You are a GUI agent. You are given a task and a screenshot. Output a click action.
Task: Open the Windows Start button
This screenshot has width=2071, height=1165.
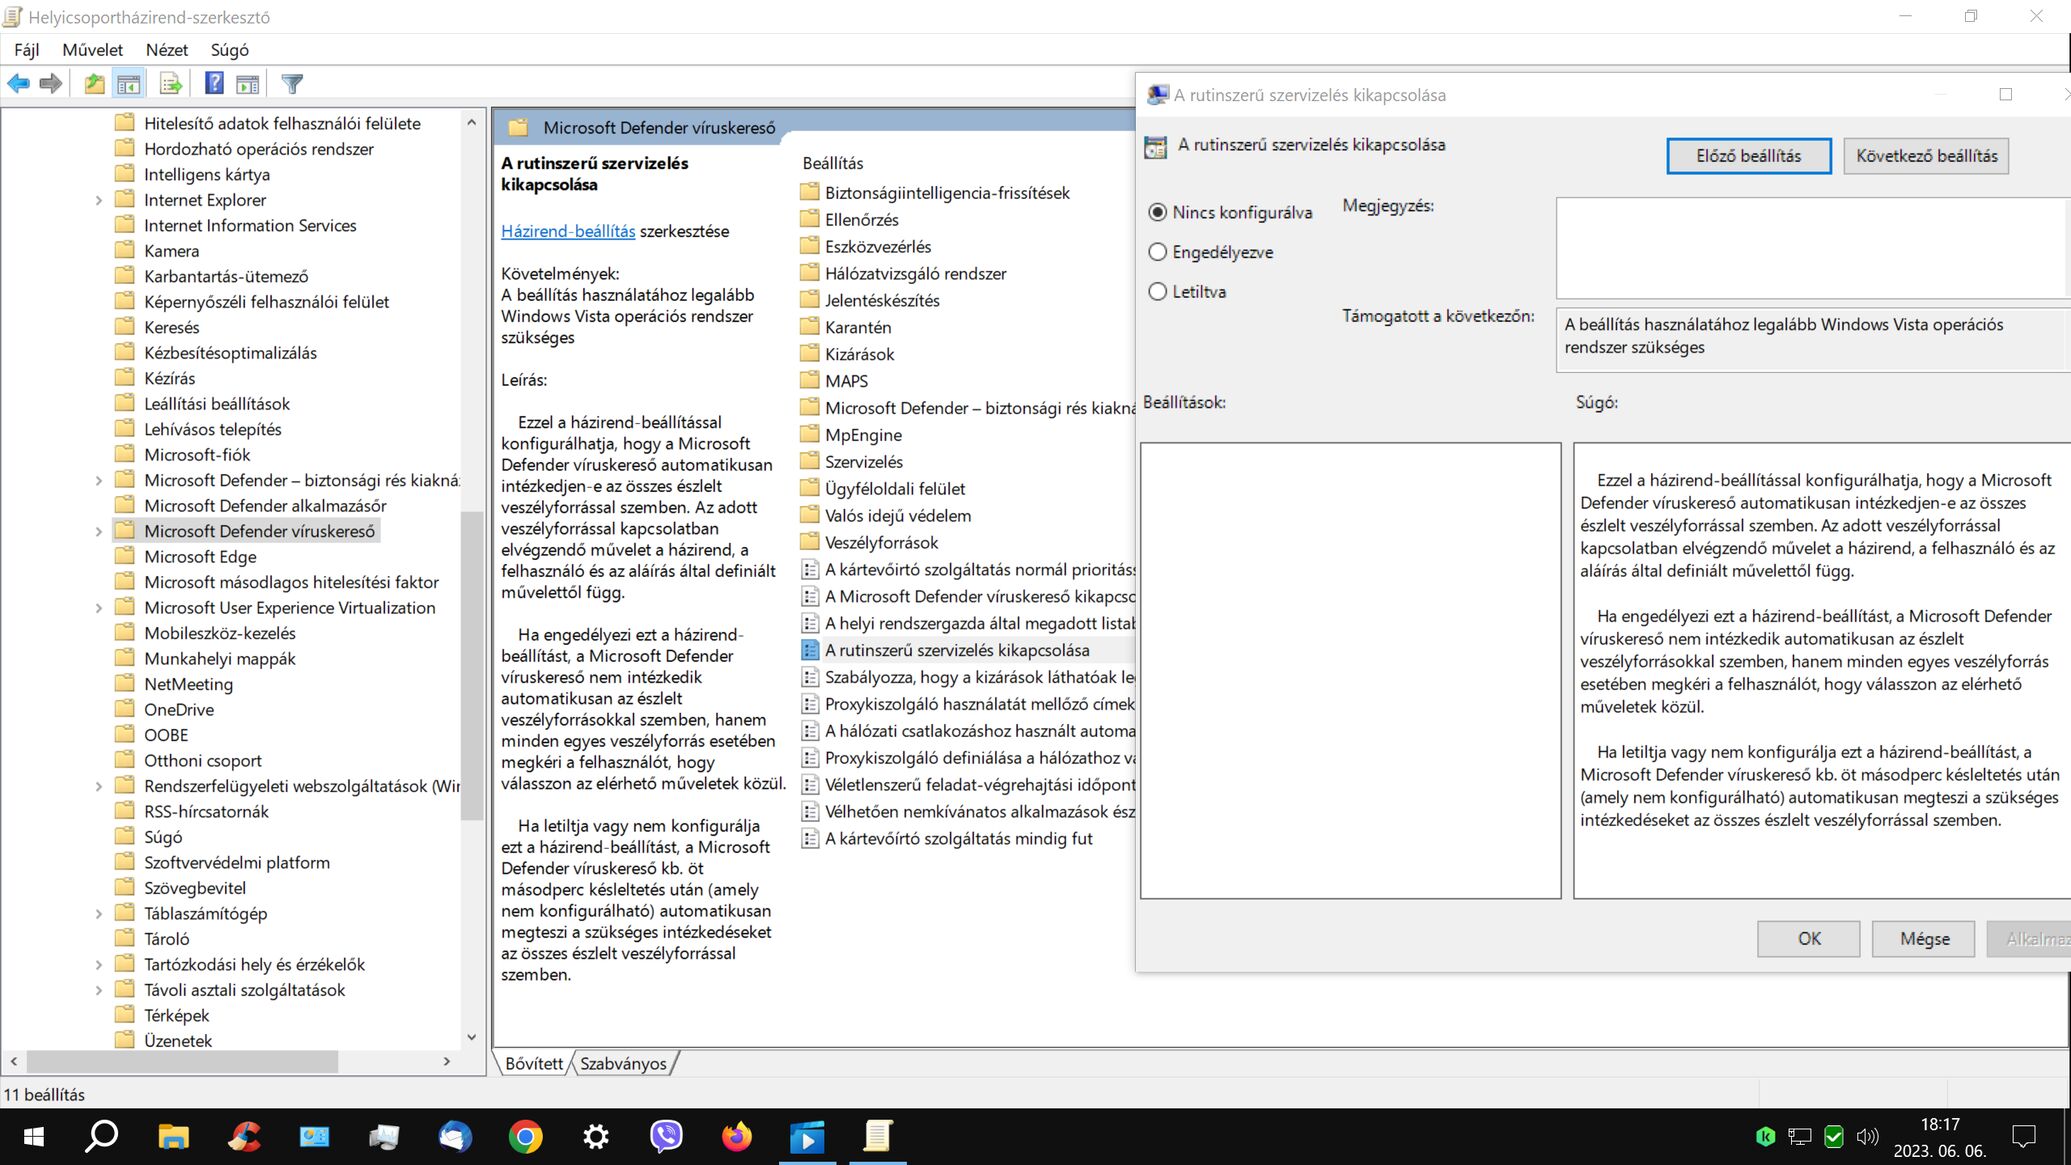pyautogui.click(x=33, y=1137)
